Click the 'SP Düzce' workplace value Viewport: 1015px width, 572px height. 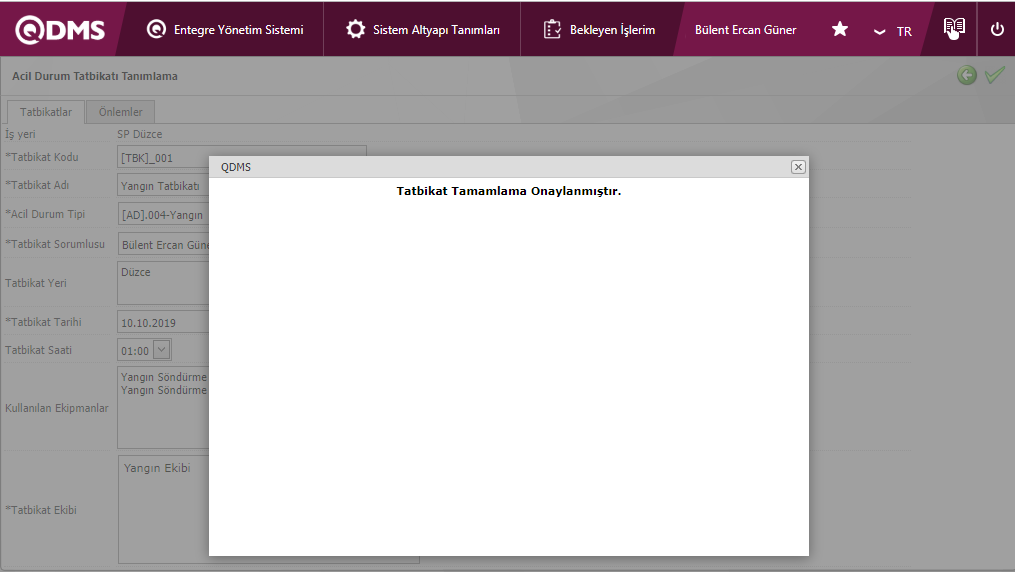[140, 134]
